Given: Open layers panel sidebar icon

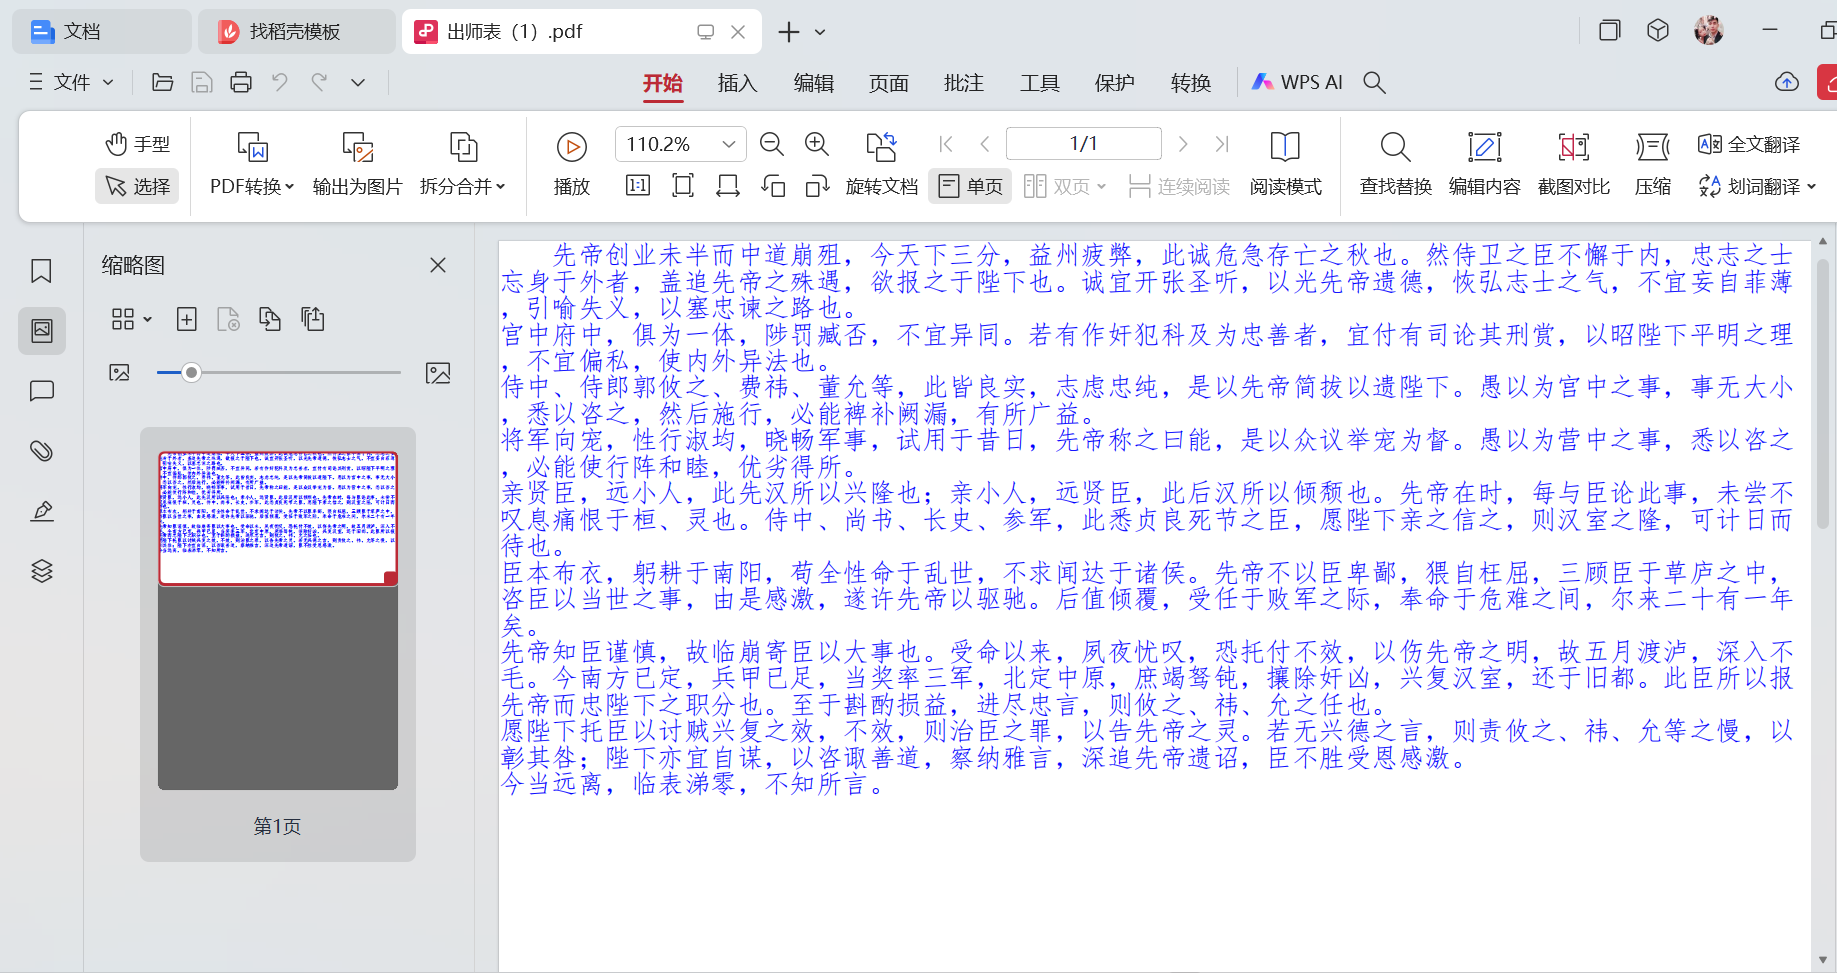Looking at the screenshot, I should tap(41, 571).
